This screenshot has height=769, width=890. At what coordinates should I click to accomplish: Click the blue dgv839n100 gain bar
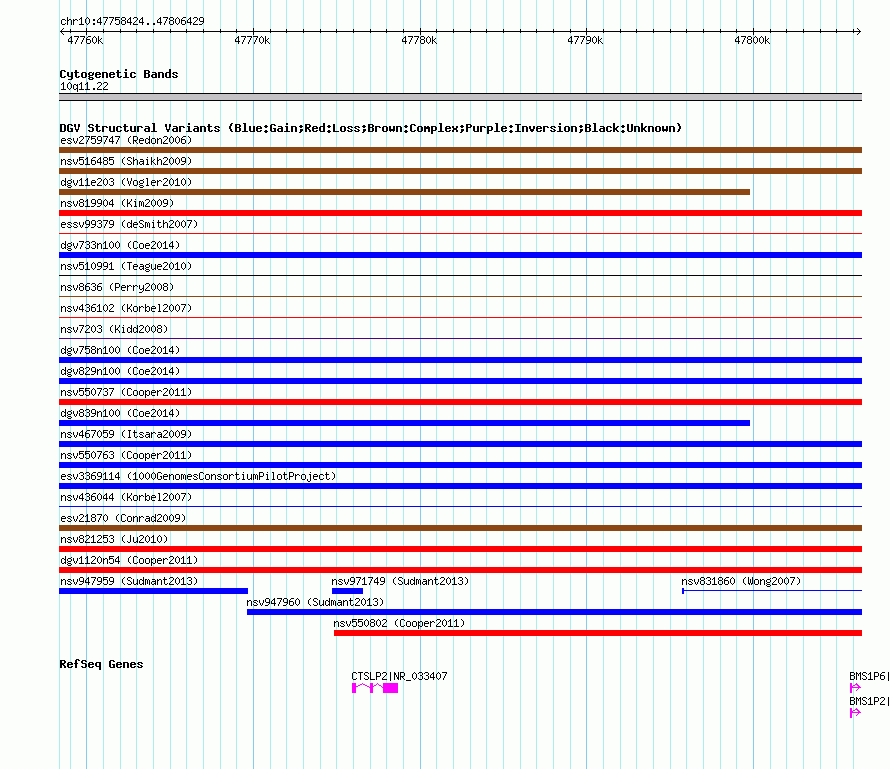(x=405, y=423)
